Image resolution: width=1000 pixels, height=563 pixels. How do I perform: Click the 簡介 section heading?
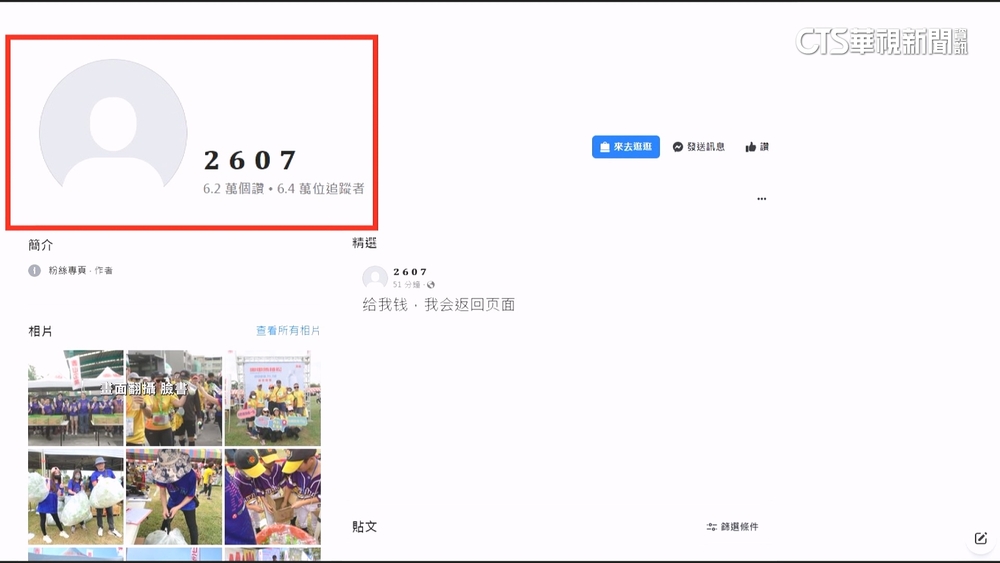[40, 245]
